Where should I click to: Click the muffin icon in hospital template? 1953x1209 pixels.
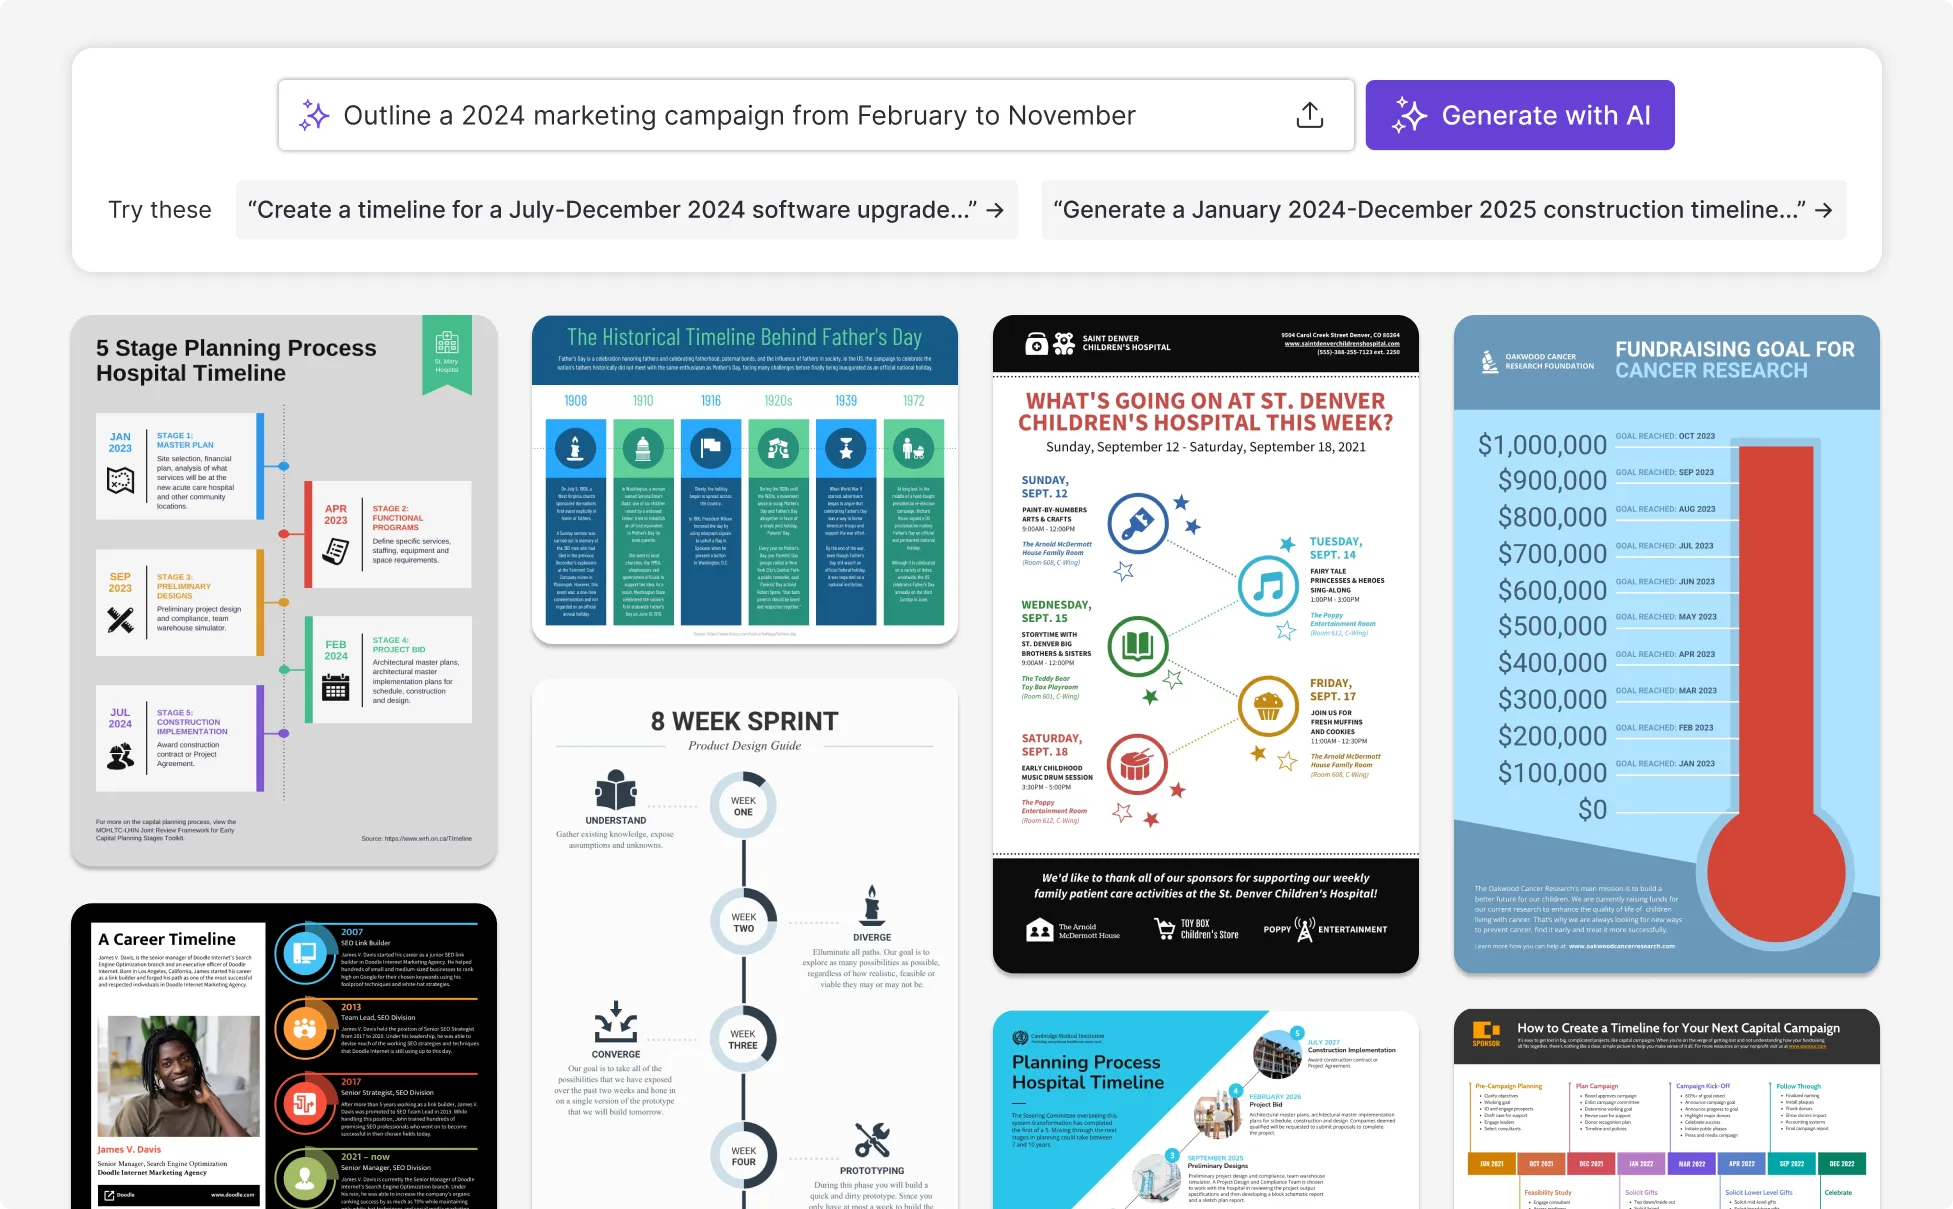click(1268, 706)
